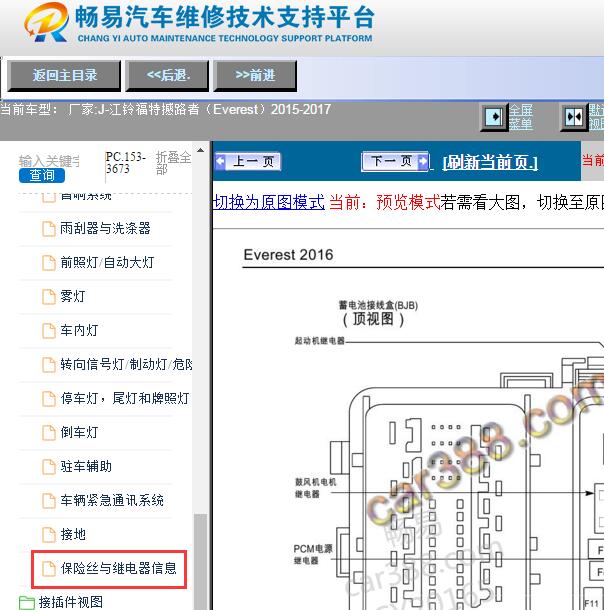This screenshot has height=610, width=604.
Task: Click page icon beside 转向信号灯
Action: coord(49,365)
